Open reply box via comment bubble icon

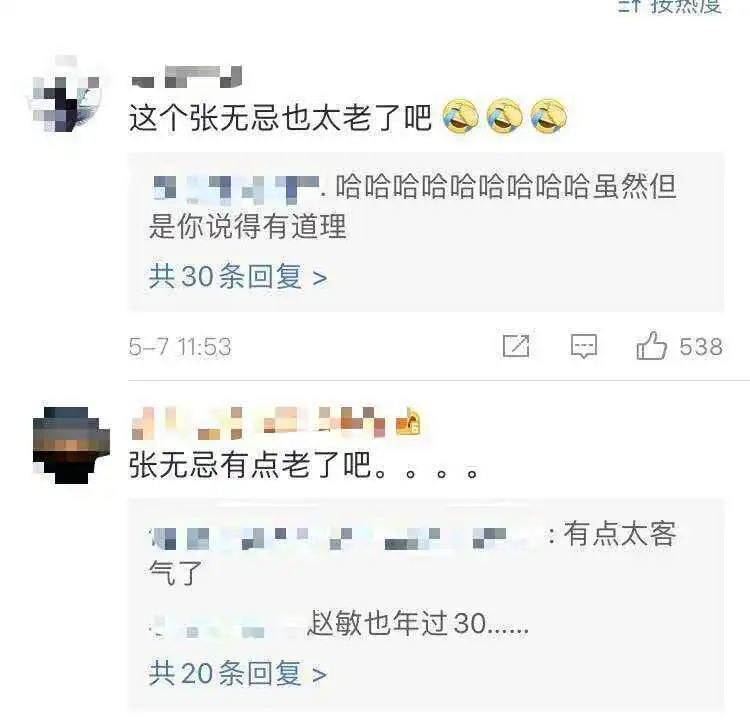(584, 345)
